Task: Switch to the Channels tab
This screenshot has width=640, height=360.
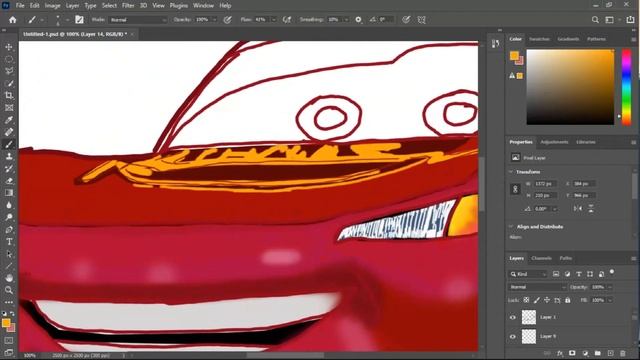Action: pos(541,258)
